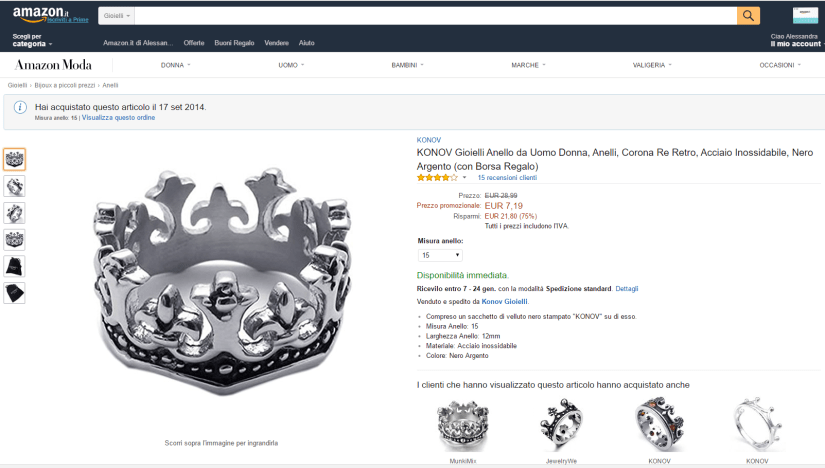Show the last black pouch thumbnail
The height and width of the screenshot is (468, 825).
[x=15, y=293]
